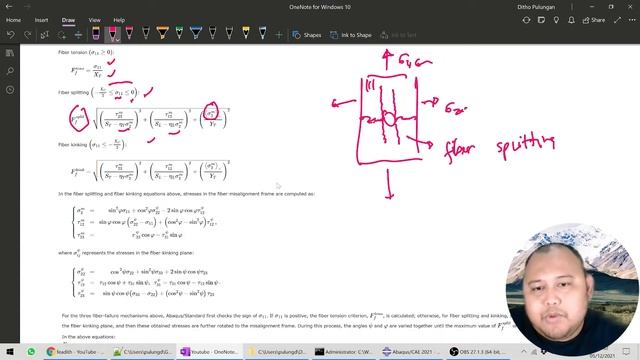Screen dimensions: 640x360
Task: Select the wide blue highlighter
Action: pyautogui.click(x=196, y=33)
